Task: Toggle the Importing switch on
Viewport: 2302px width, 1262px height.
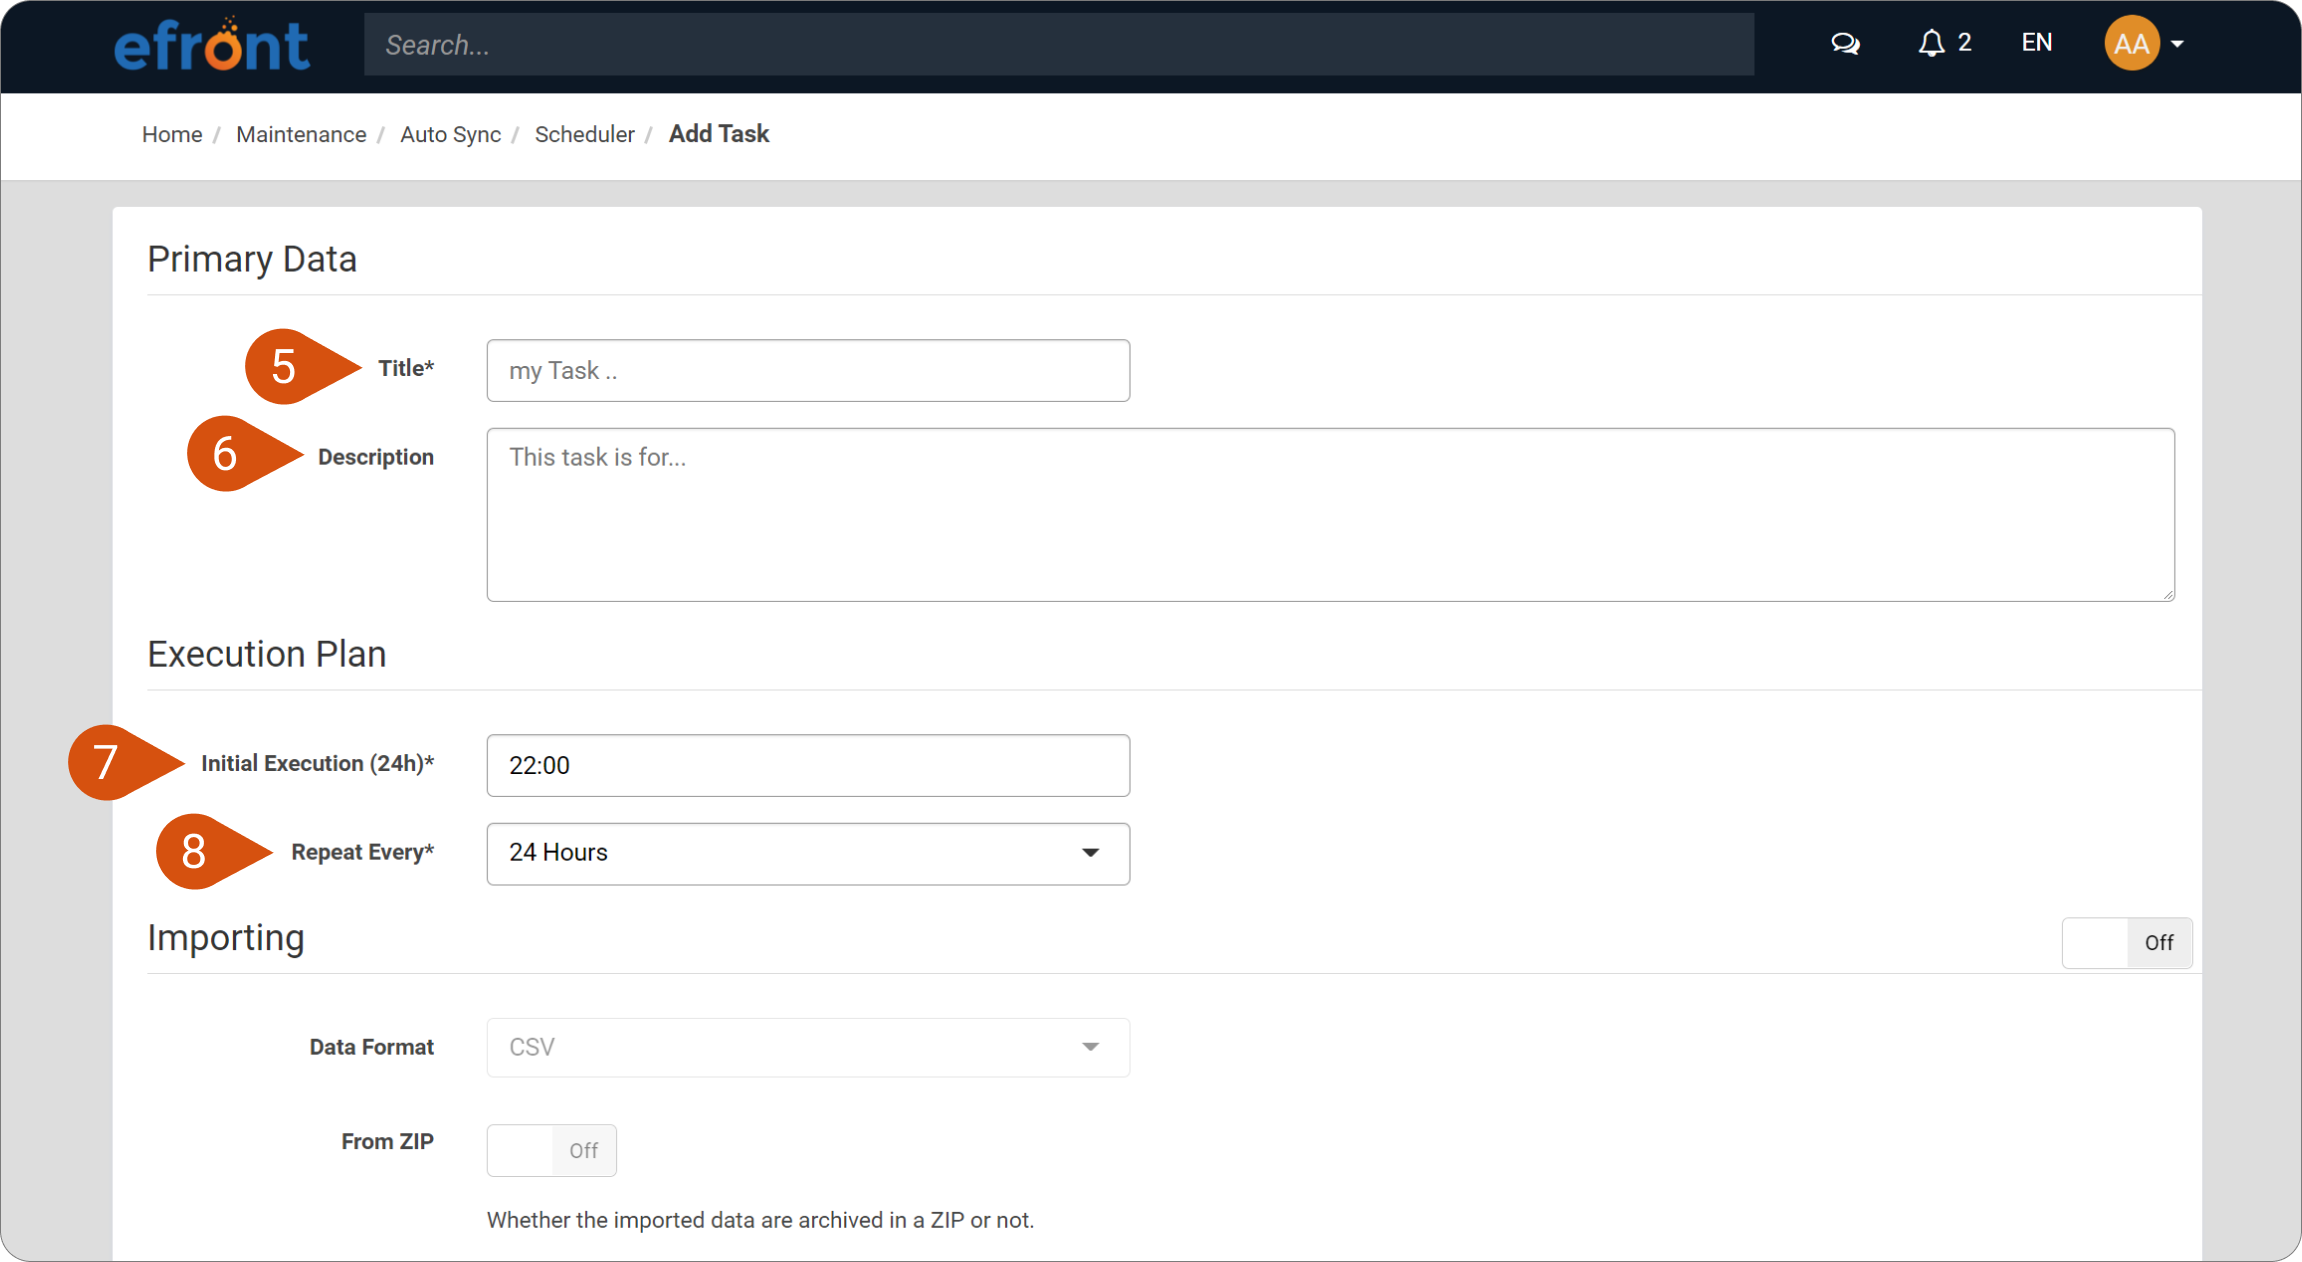Action: pyautogui.click(x=2126, y=942)
